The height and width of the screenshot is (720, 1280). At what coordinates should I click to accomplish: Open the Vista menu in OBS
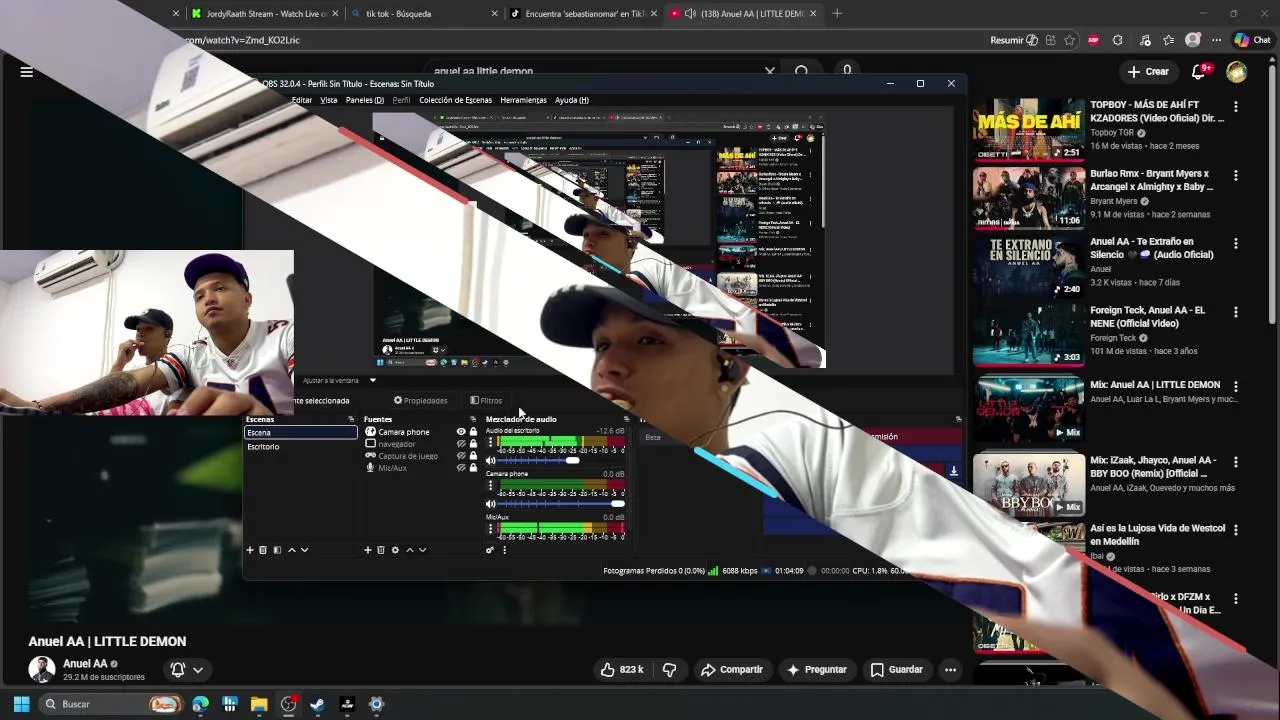tap(329, 100)
